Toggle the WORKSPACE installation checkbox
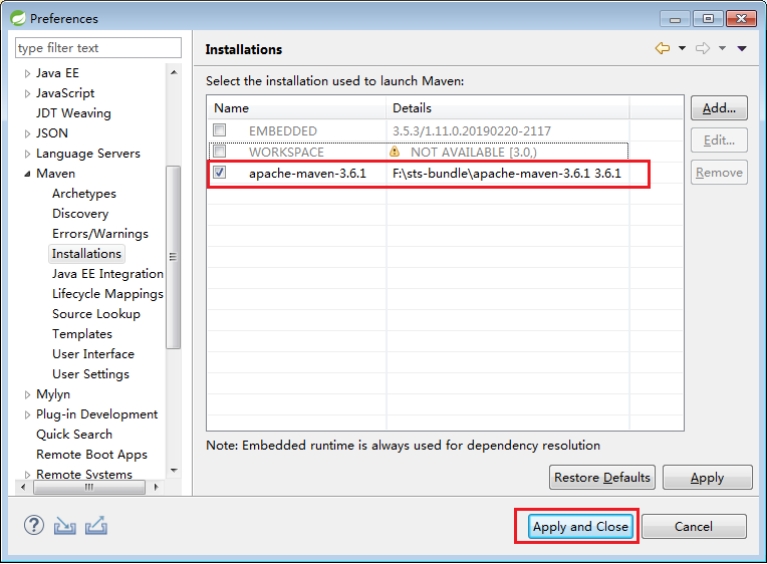Screen dimensions: 767x564 (220, 151)
